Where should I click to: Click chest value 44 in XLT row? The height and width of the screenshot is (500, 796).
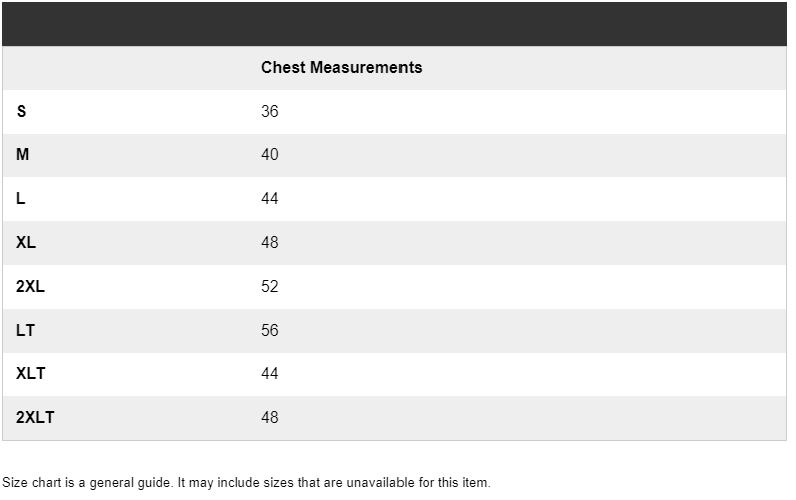(x=270, y=374)
